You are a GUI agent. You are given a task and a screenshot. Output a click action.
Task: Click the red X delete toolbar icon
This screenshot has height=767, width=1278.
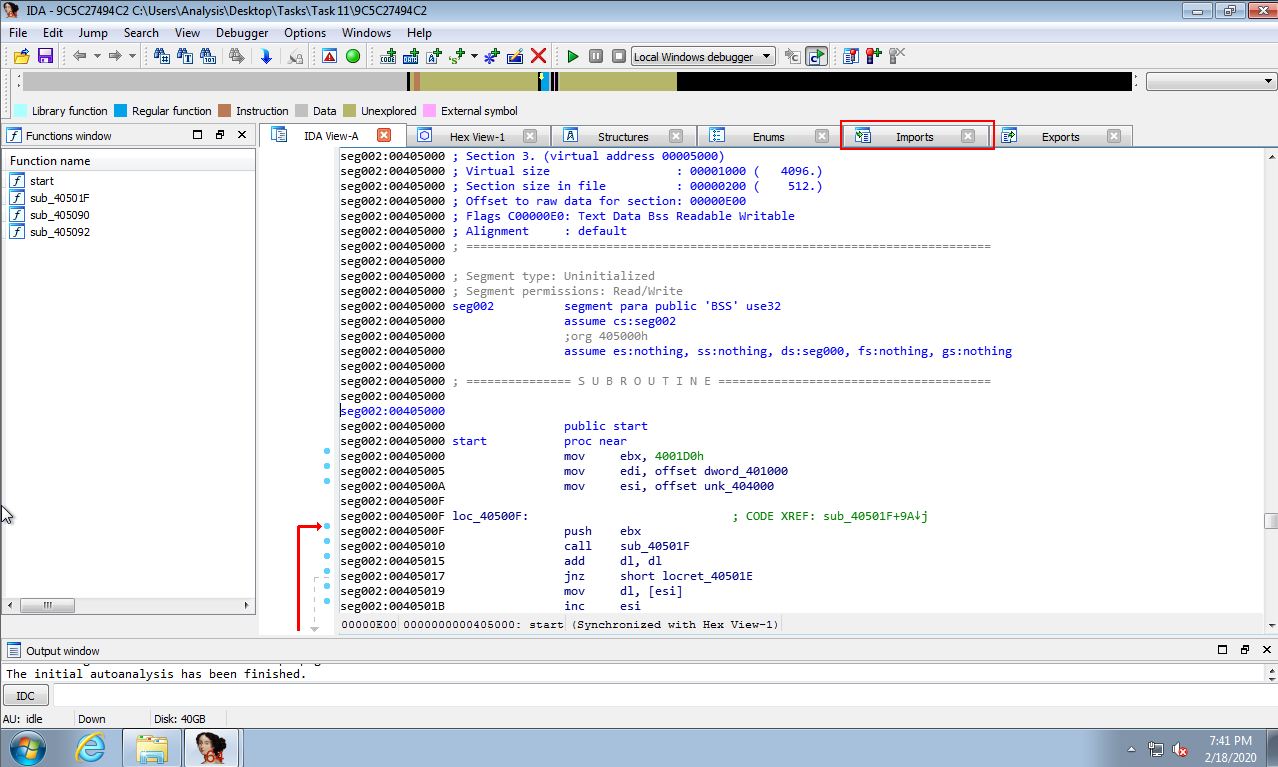tap(539, 56)
